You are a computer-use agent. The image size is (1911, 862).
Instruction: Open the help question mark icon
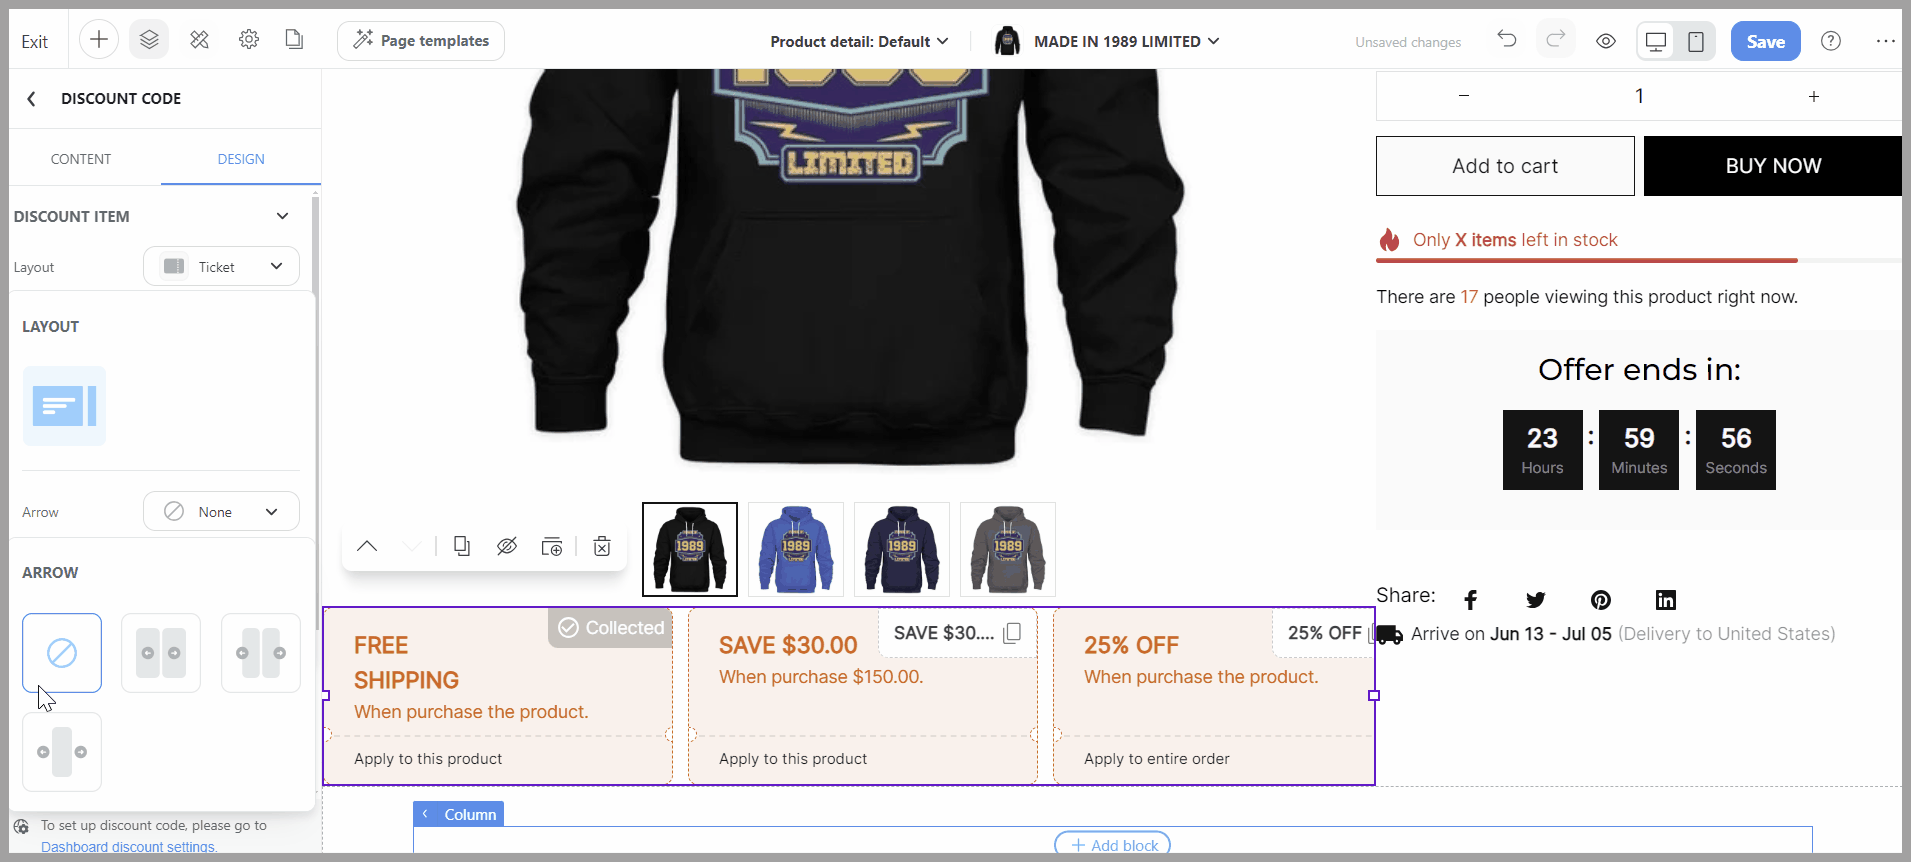tap(1831, 41)
